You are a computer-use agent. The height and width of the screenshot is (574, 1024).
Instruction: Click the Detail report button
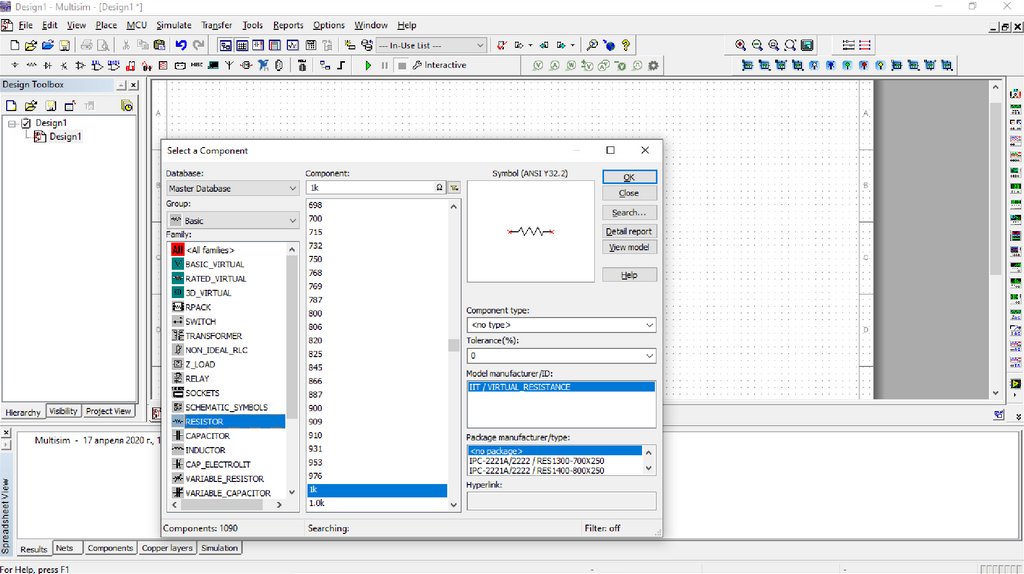click(629, 231)
